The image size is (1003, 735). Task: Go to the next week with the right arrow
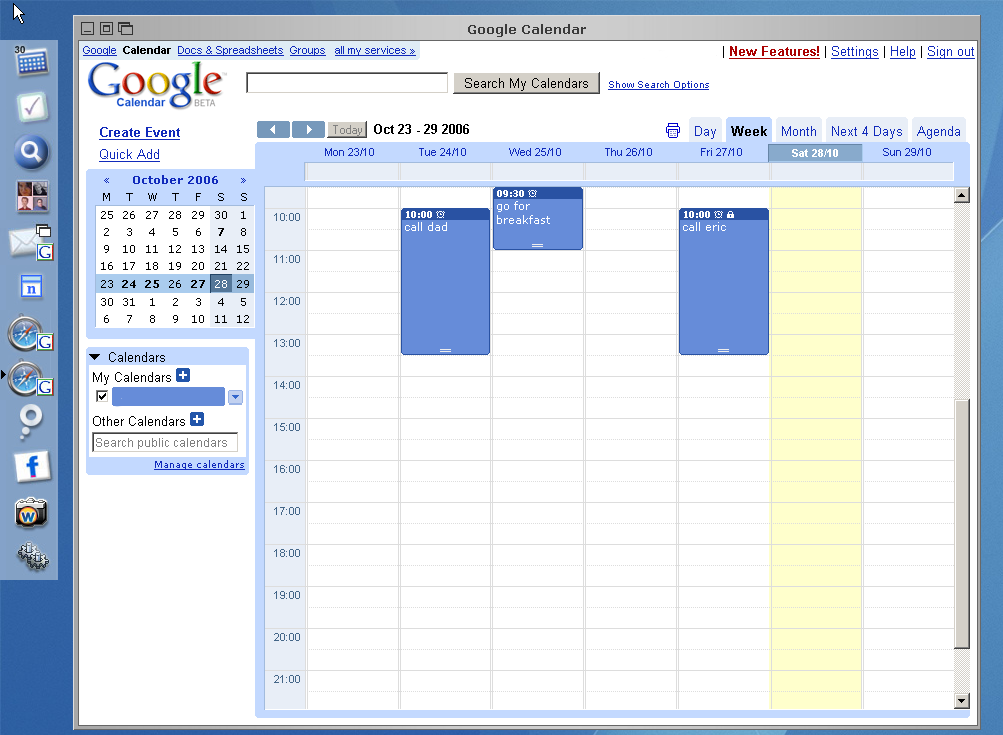pyautogui.click(x=308, y=129)
